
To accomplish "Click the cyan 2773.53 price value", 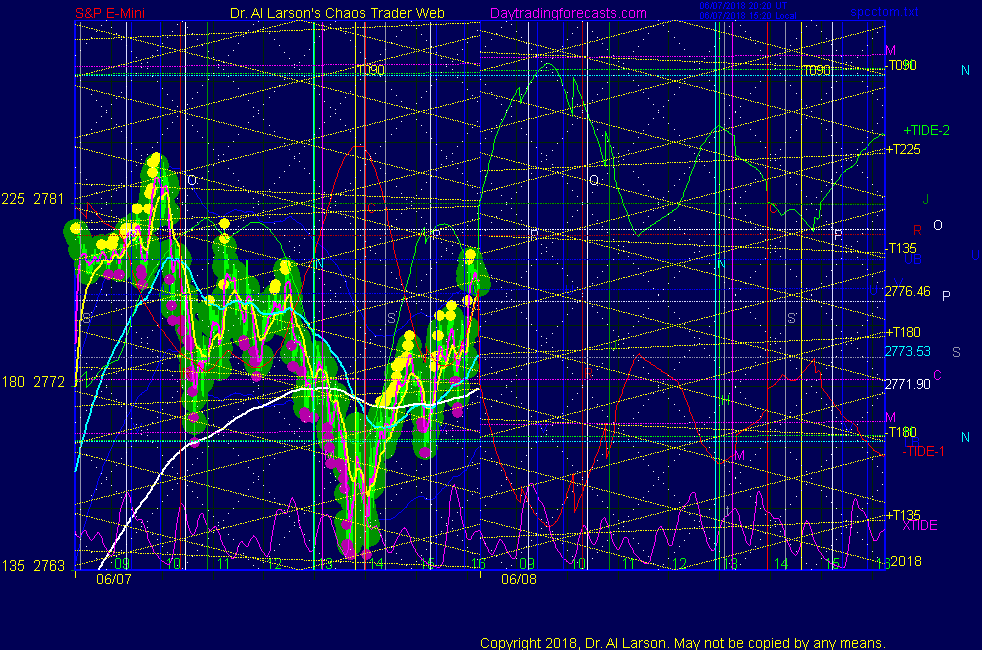I will pos(907,351).
